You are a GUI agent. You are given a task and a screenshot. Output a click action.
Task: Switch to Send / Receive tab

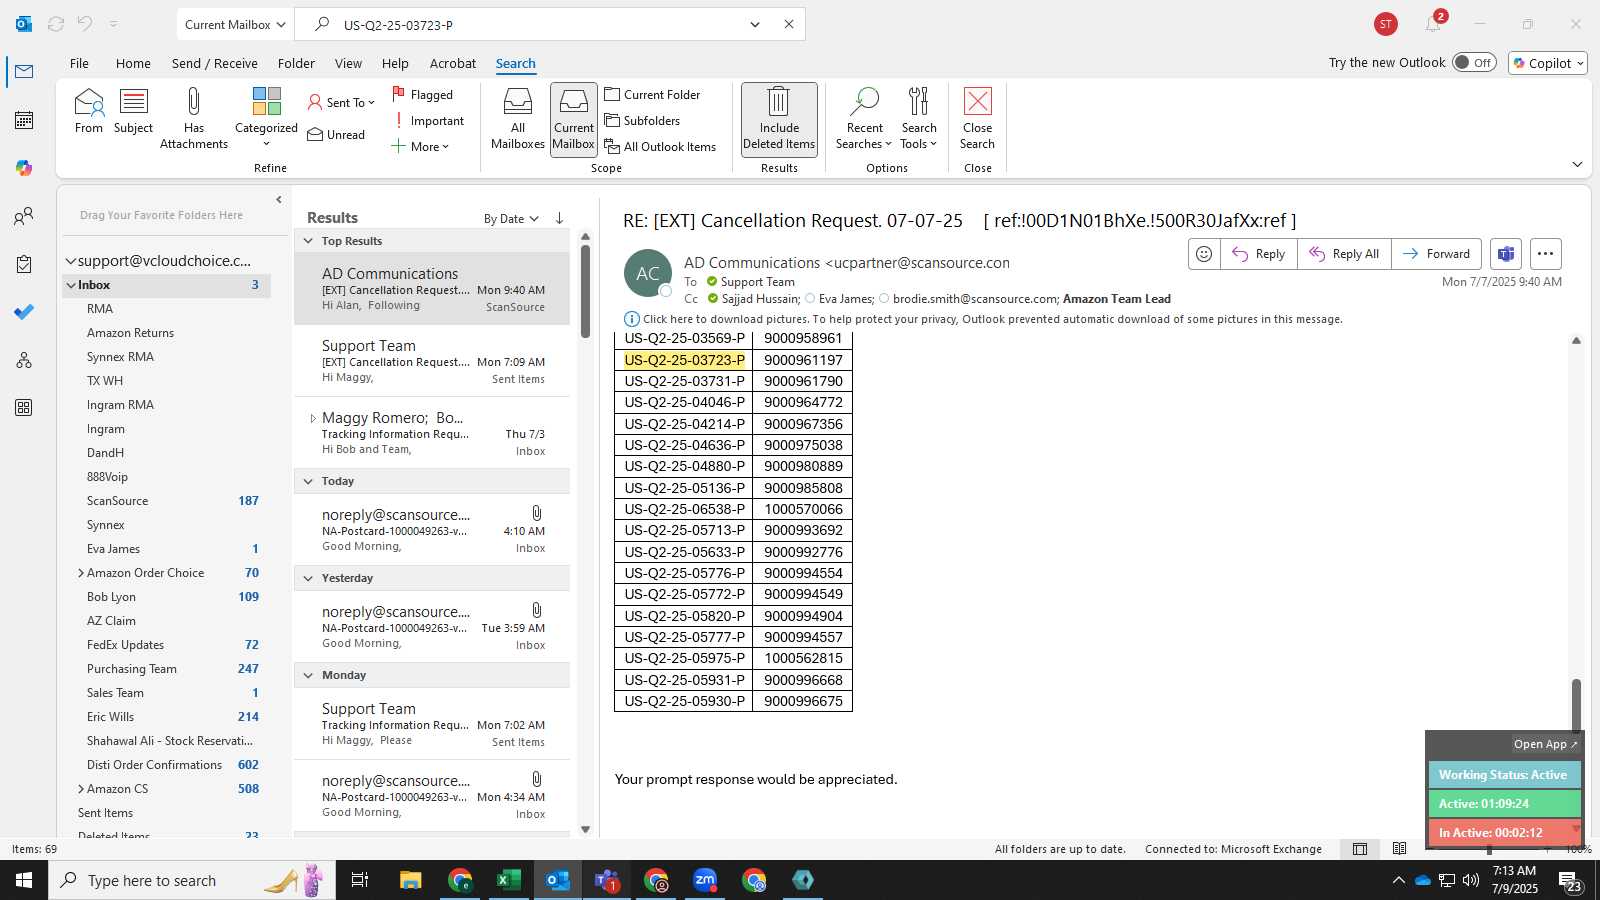214,63
